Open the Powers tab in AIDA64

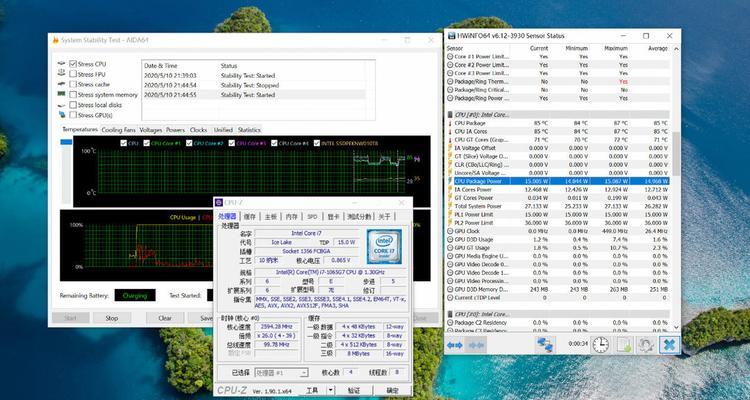(175, 130)
